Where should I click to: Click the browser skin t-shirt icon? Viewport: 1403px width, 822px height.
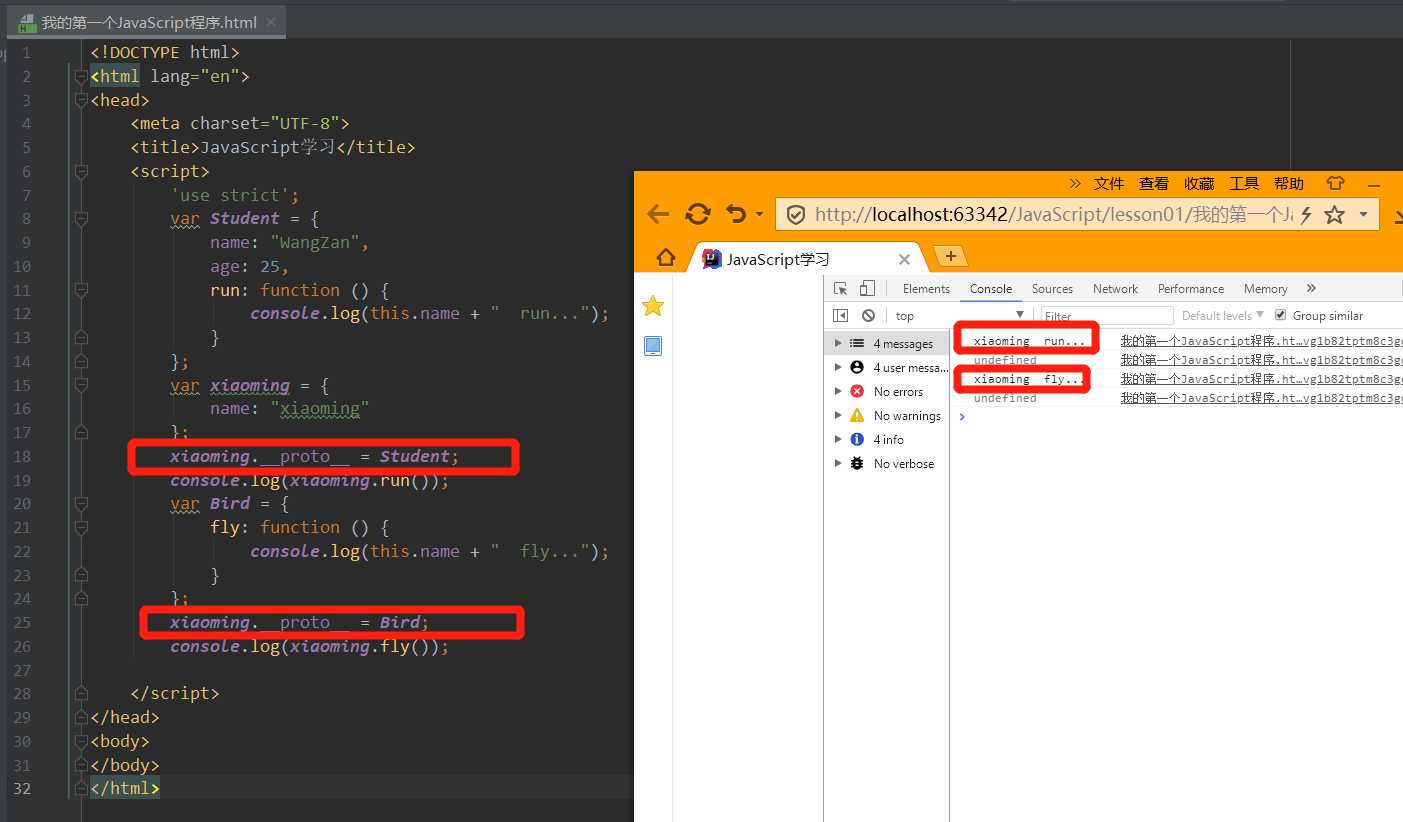pyautogui.click(x=1335, y=183)
